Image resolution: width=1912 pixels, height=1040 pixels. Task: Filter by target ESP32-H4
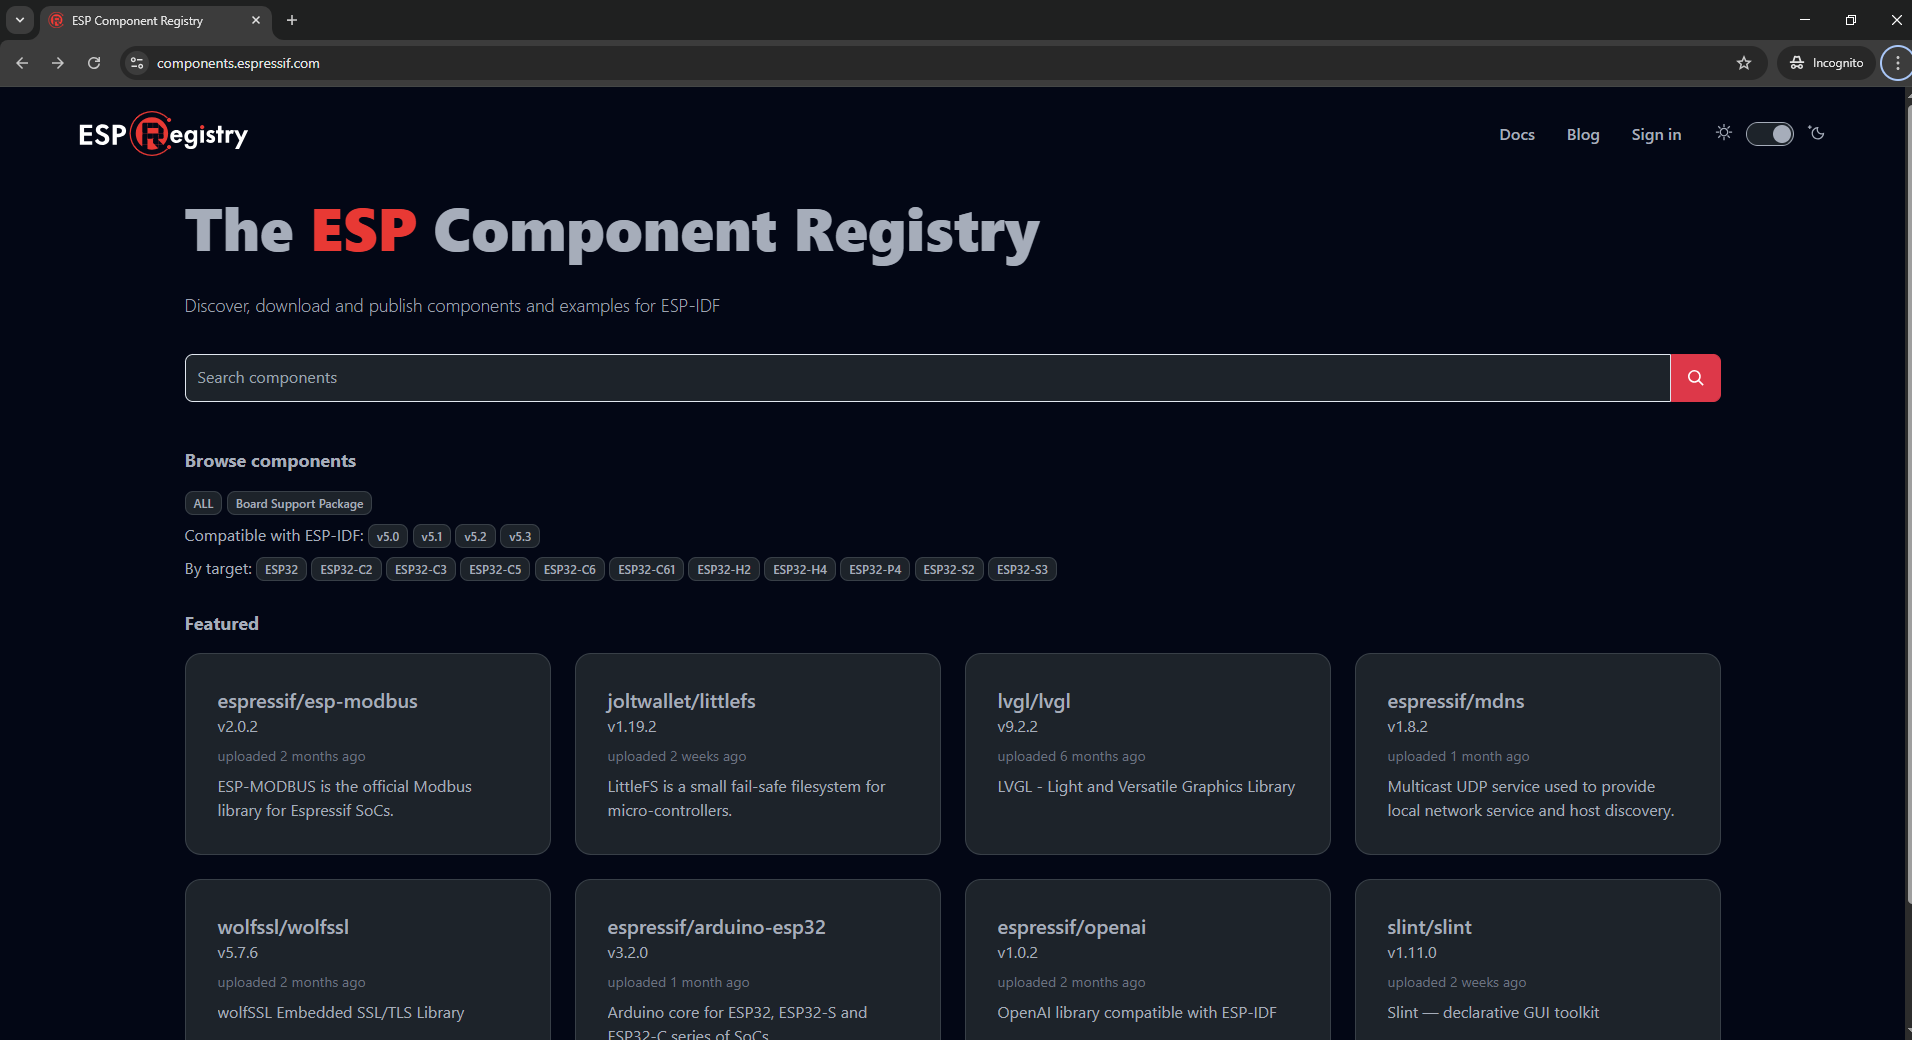pos(800,570)
